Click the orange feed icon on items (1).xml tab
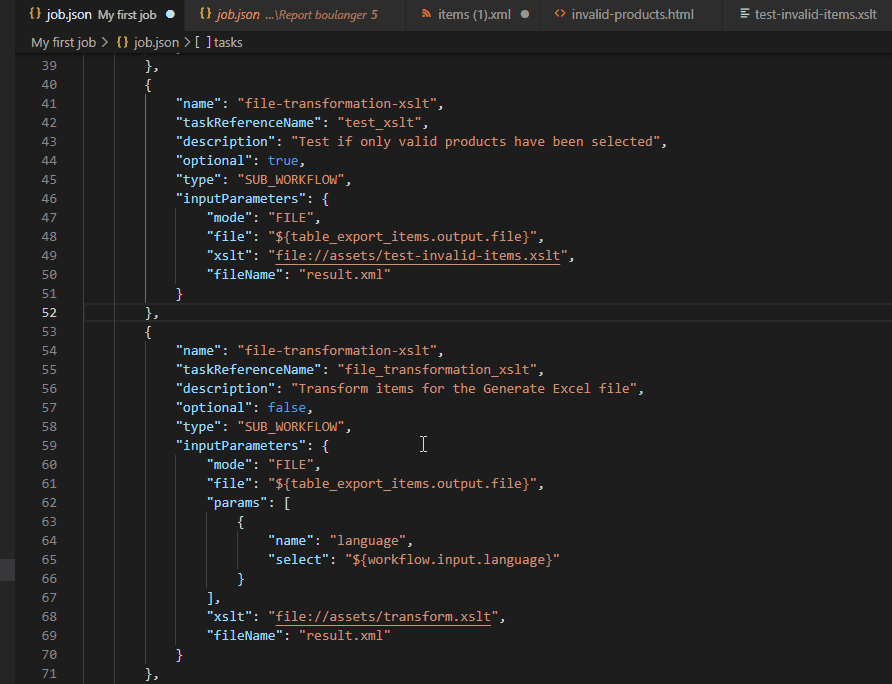The height and width of the screenshot is (684, 892). click(427, 15)
